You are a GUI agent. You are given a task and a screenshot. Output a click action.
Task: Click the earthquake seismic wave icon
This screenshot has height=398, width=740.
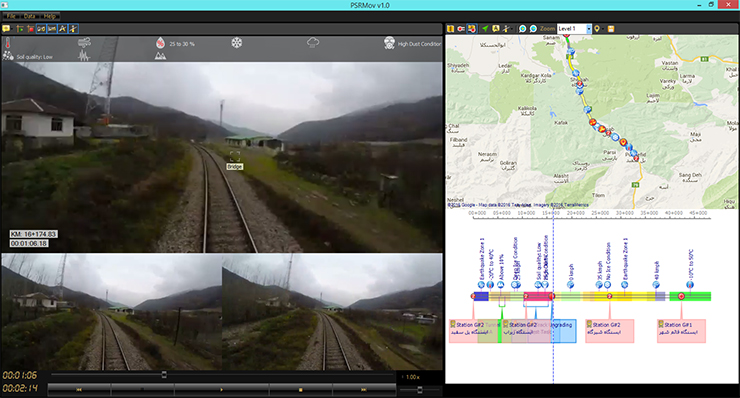point(84,56)
